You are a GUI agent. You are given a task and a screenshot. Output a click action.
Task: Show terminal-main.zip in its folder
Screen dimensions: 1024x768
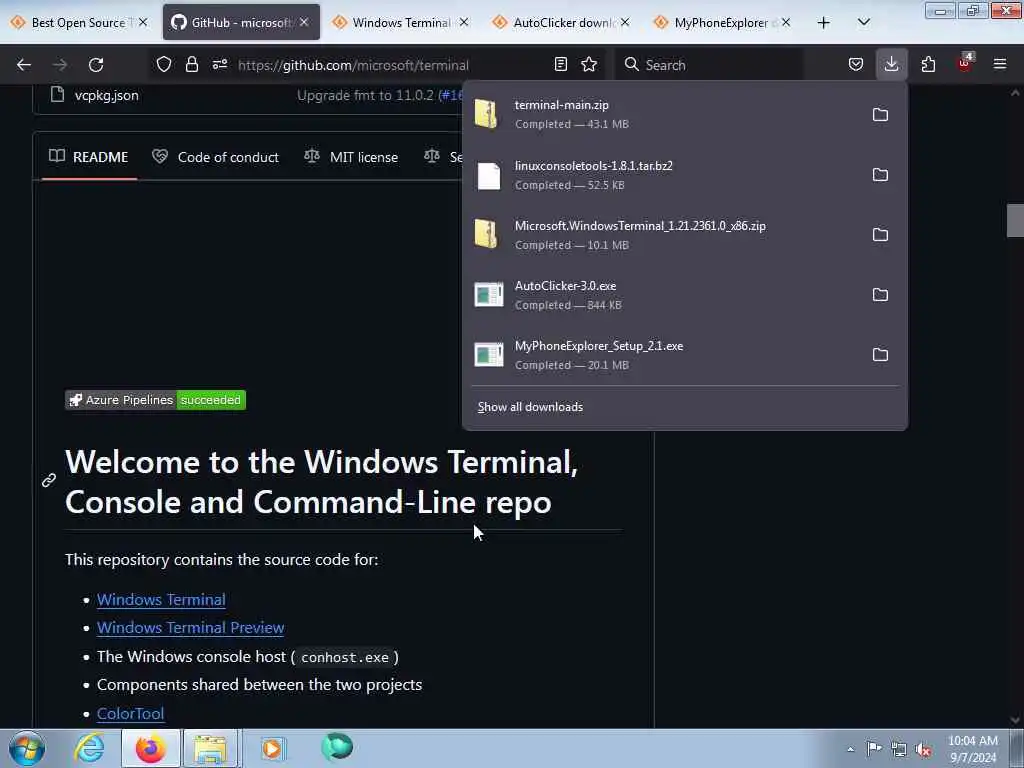point(880,115)
